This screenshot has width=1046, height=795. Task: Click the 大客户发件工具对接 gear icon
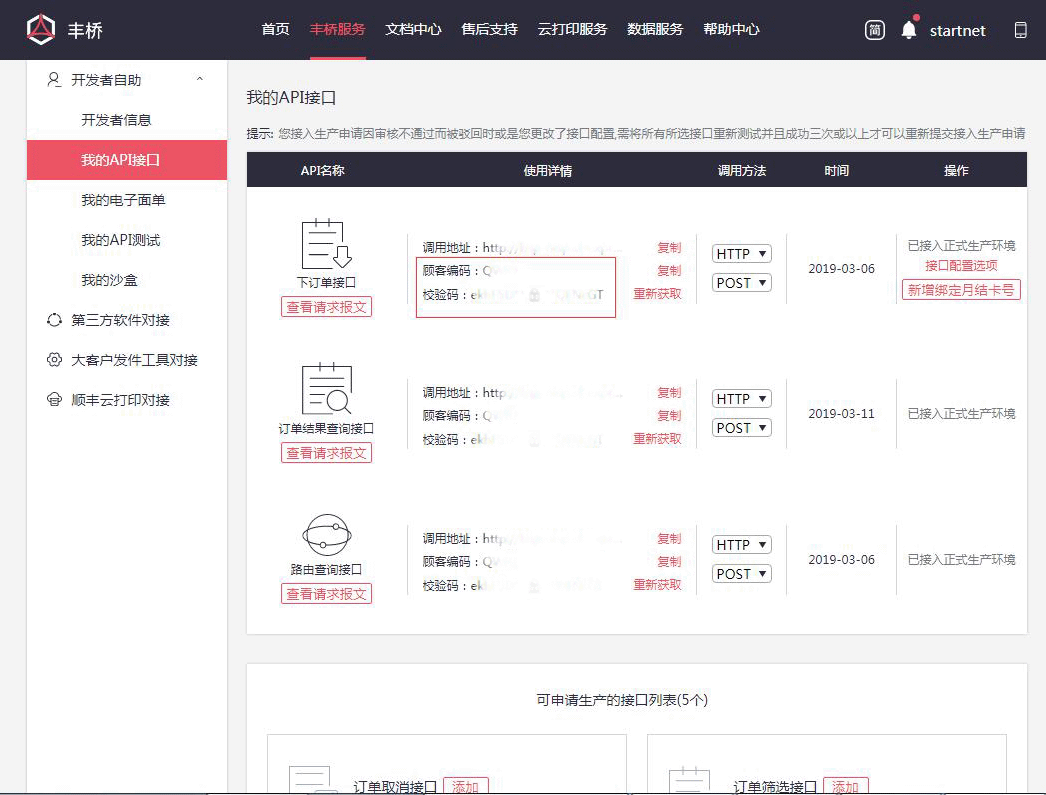tap(54, 360)
